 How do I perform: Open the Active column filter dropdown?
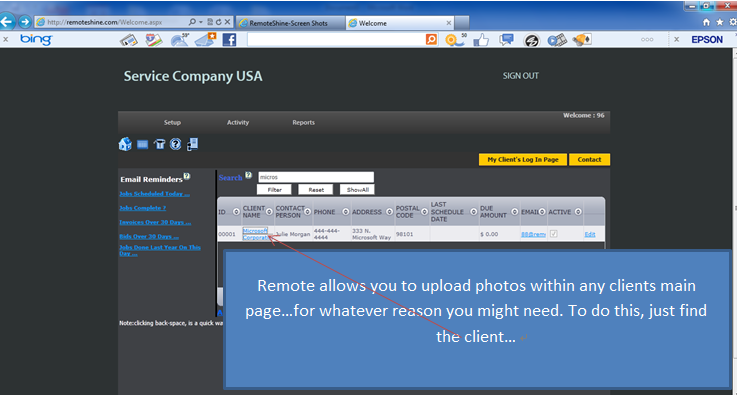coord(578,212)
